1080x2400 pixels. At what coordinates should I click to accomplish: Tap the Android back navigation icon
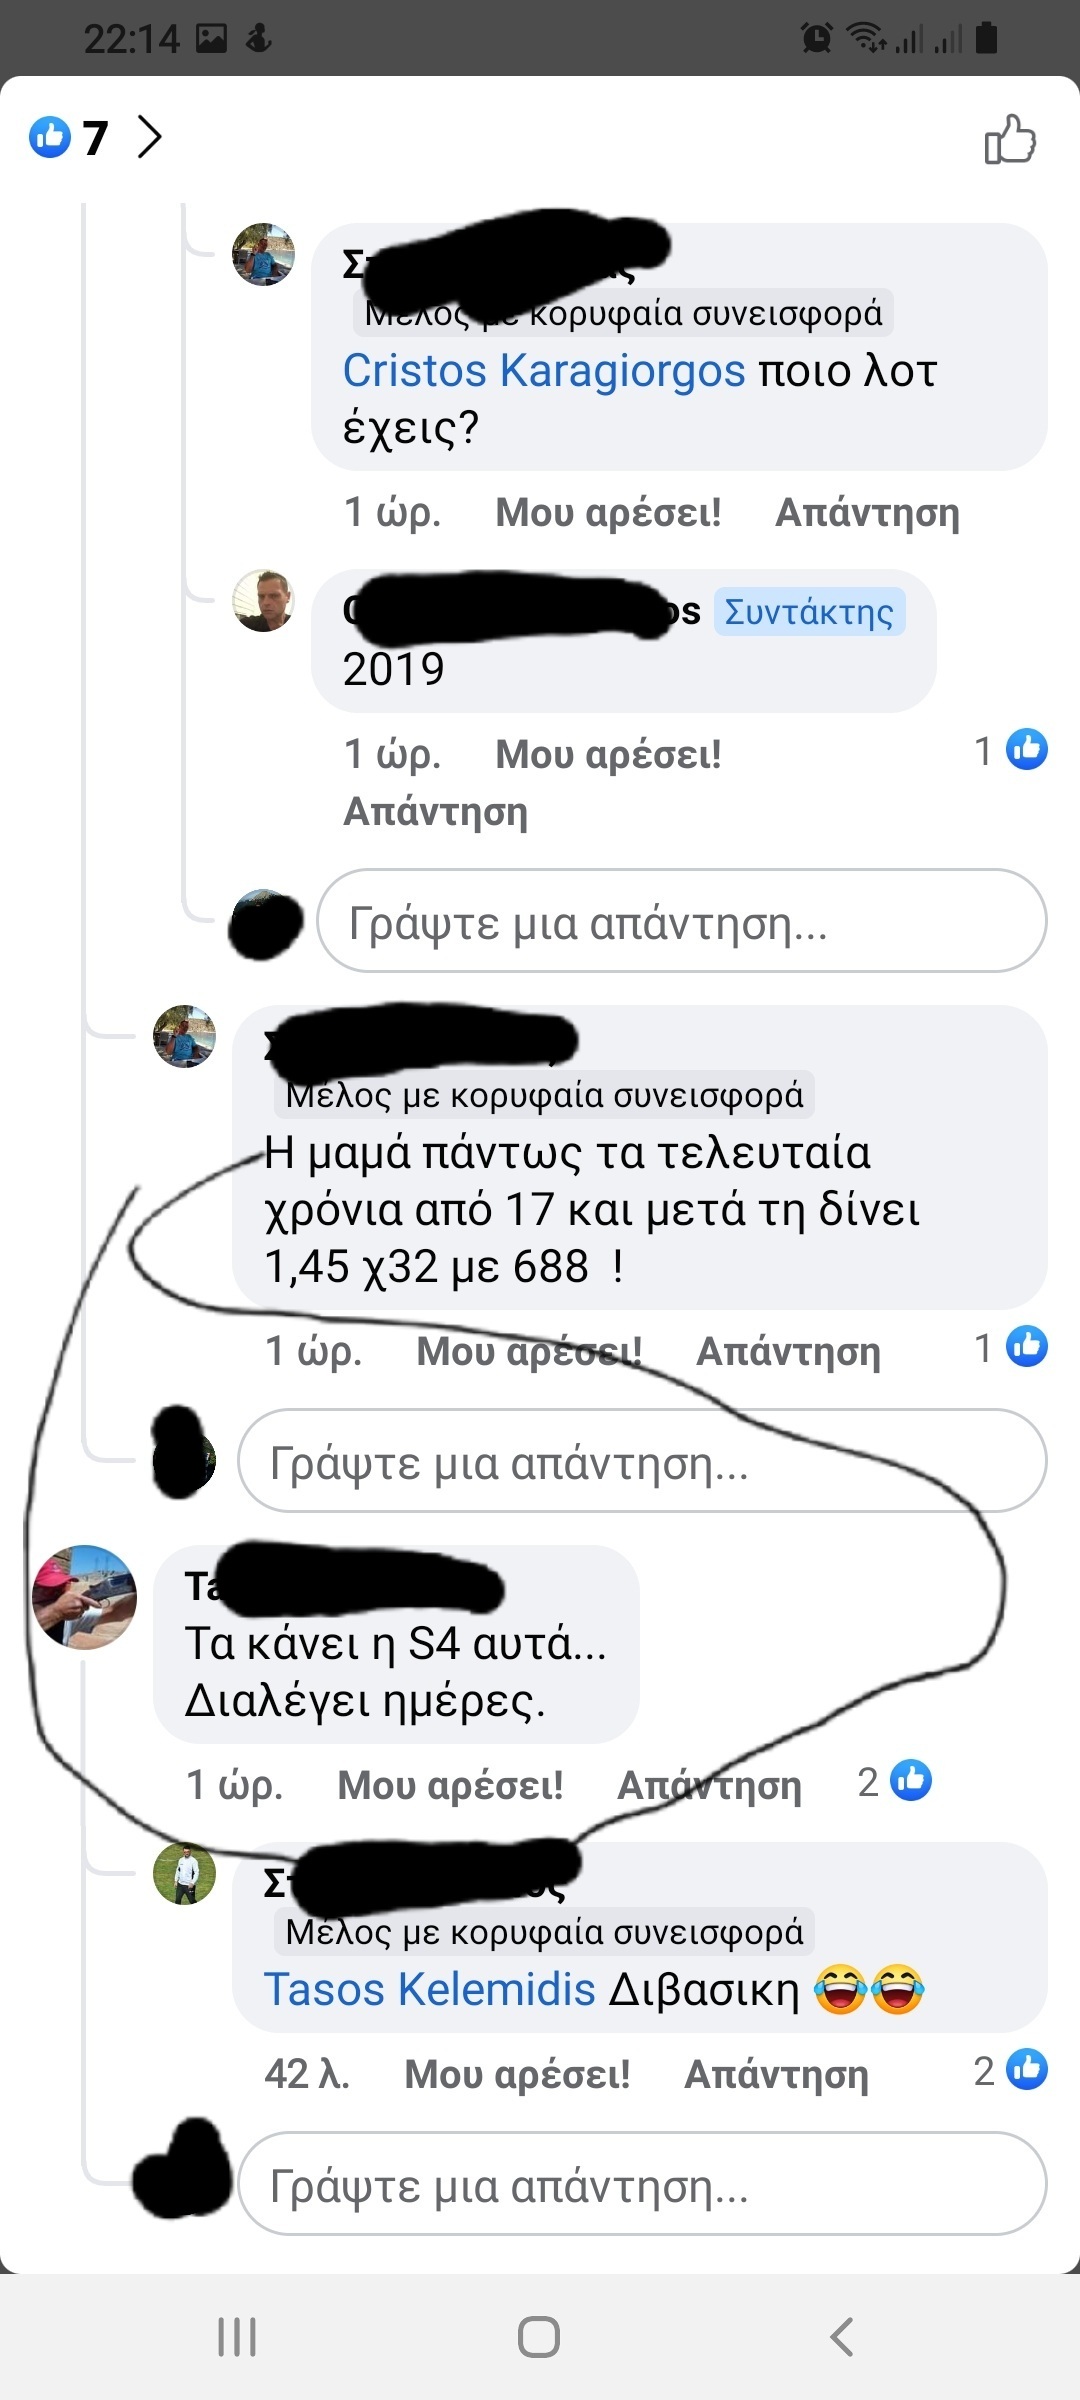(x=842, y=2337)
